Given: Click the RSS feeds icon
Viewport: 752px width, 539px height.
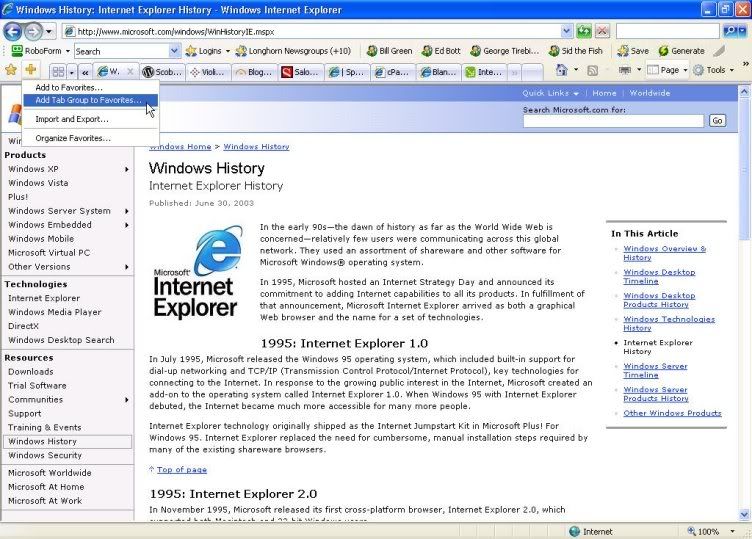Looking at the screenshot, I should click(593, 70).
